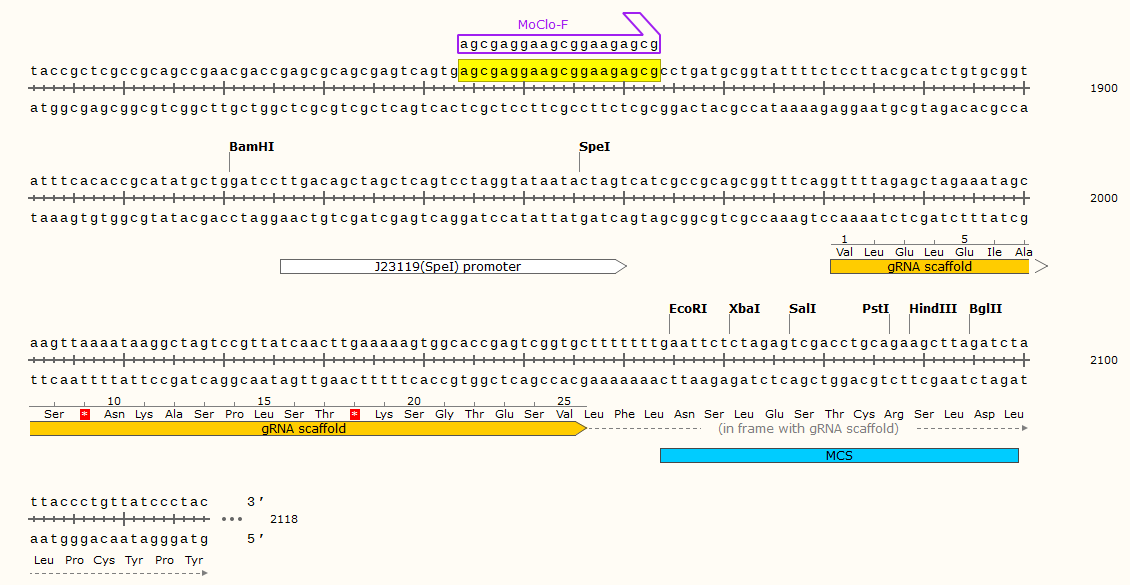Select the gRNA scaffold feature beside the promoter
Image resolution: width=1130 pixels, height=585 pixels.
click(929, 267)
